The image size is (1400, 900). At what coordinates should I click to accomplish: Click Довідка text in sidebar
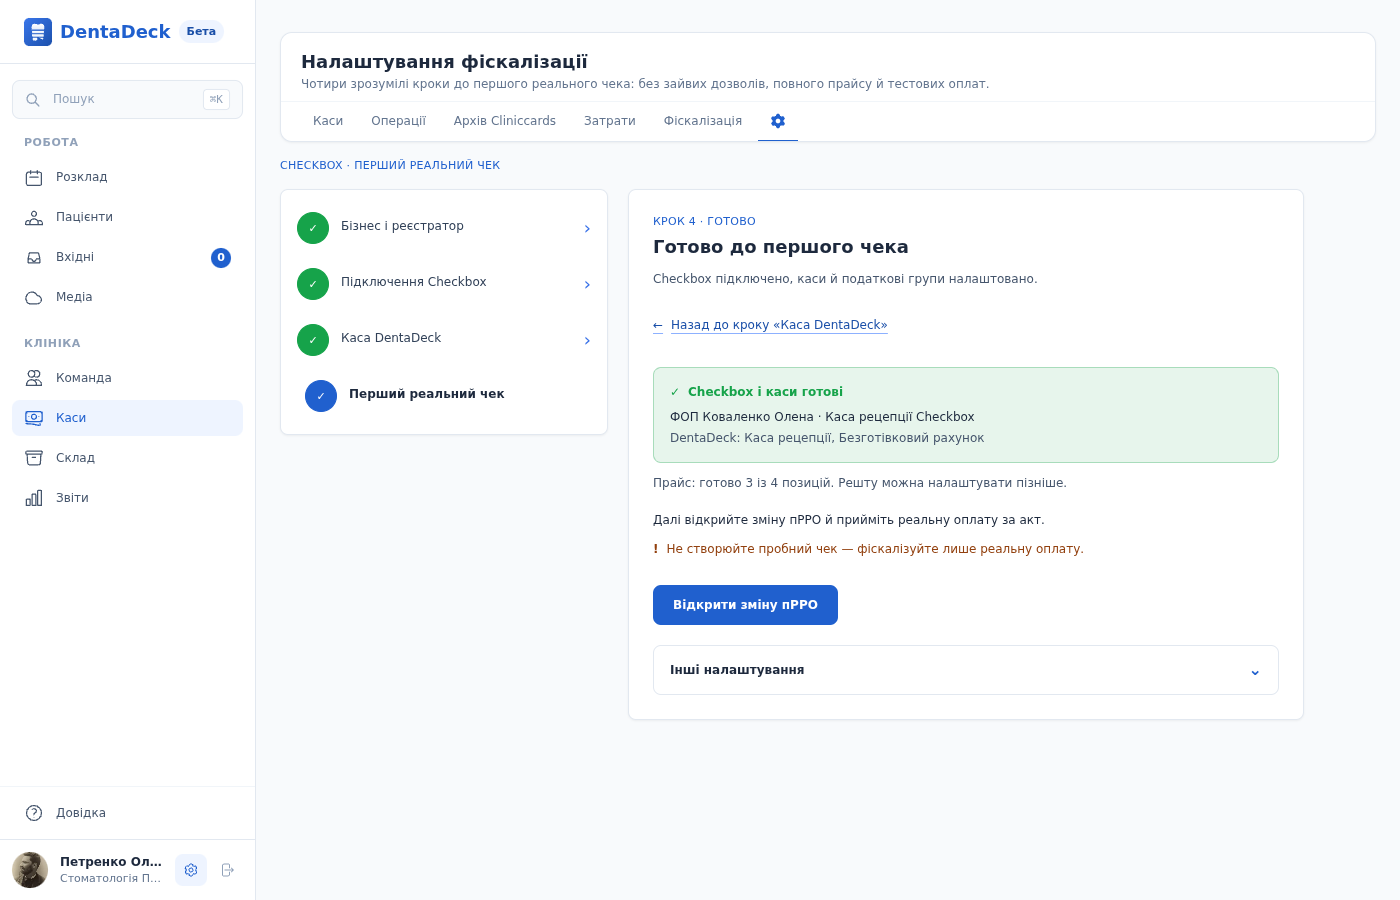coord(81,813)
